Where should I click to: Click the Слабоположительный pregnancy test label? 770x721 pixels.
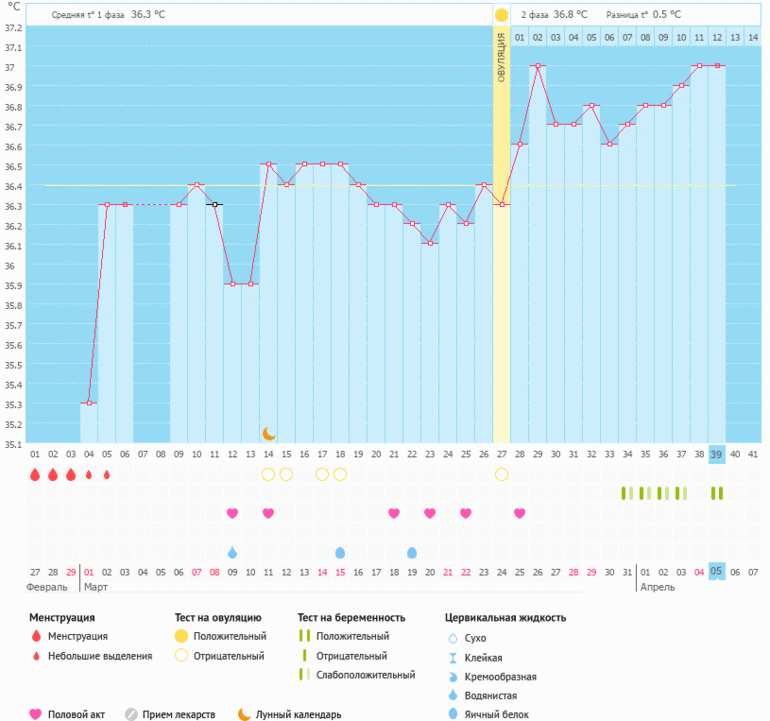(365, 675)
